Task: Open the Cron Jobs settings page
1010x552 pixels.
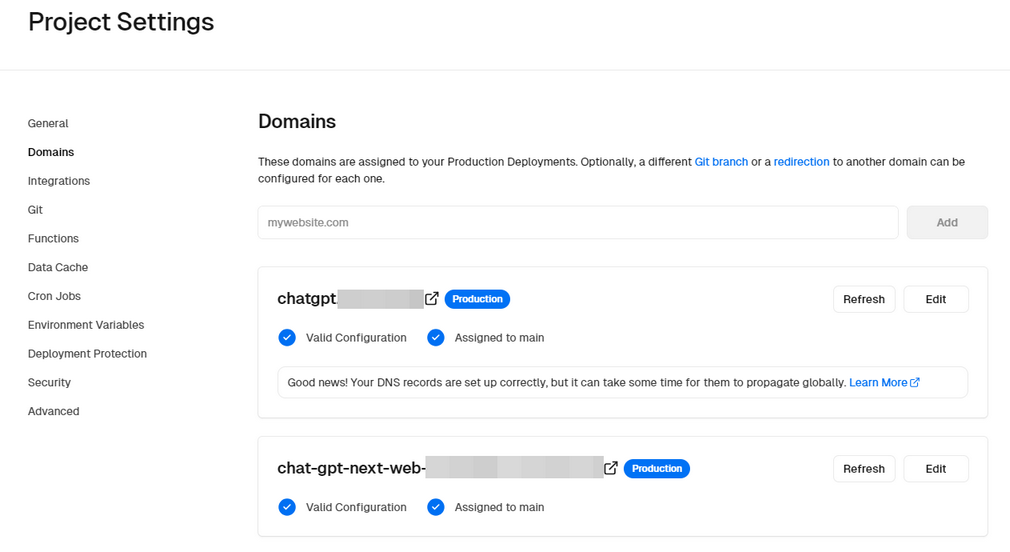Action: 54,296
